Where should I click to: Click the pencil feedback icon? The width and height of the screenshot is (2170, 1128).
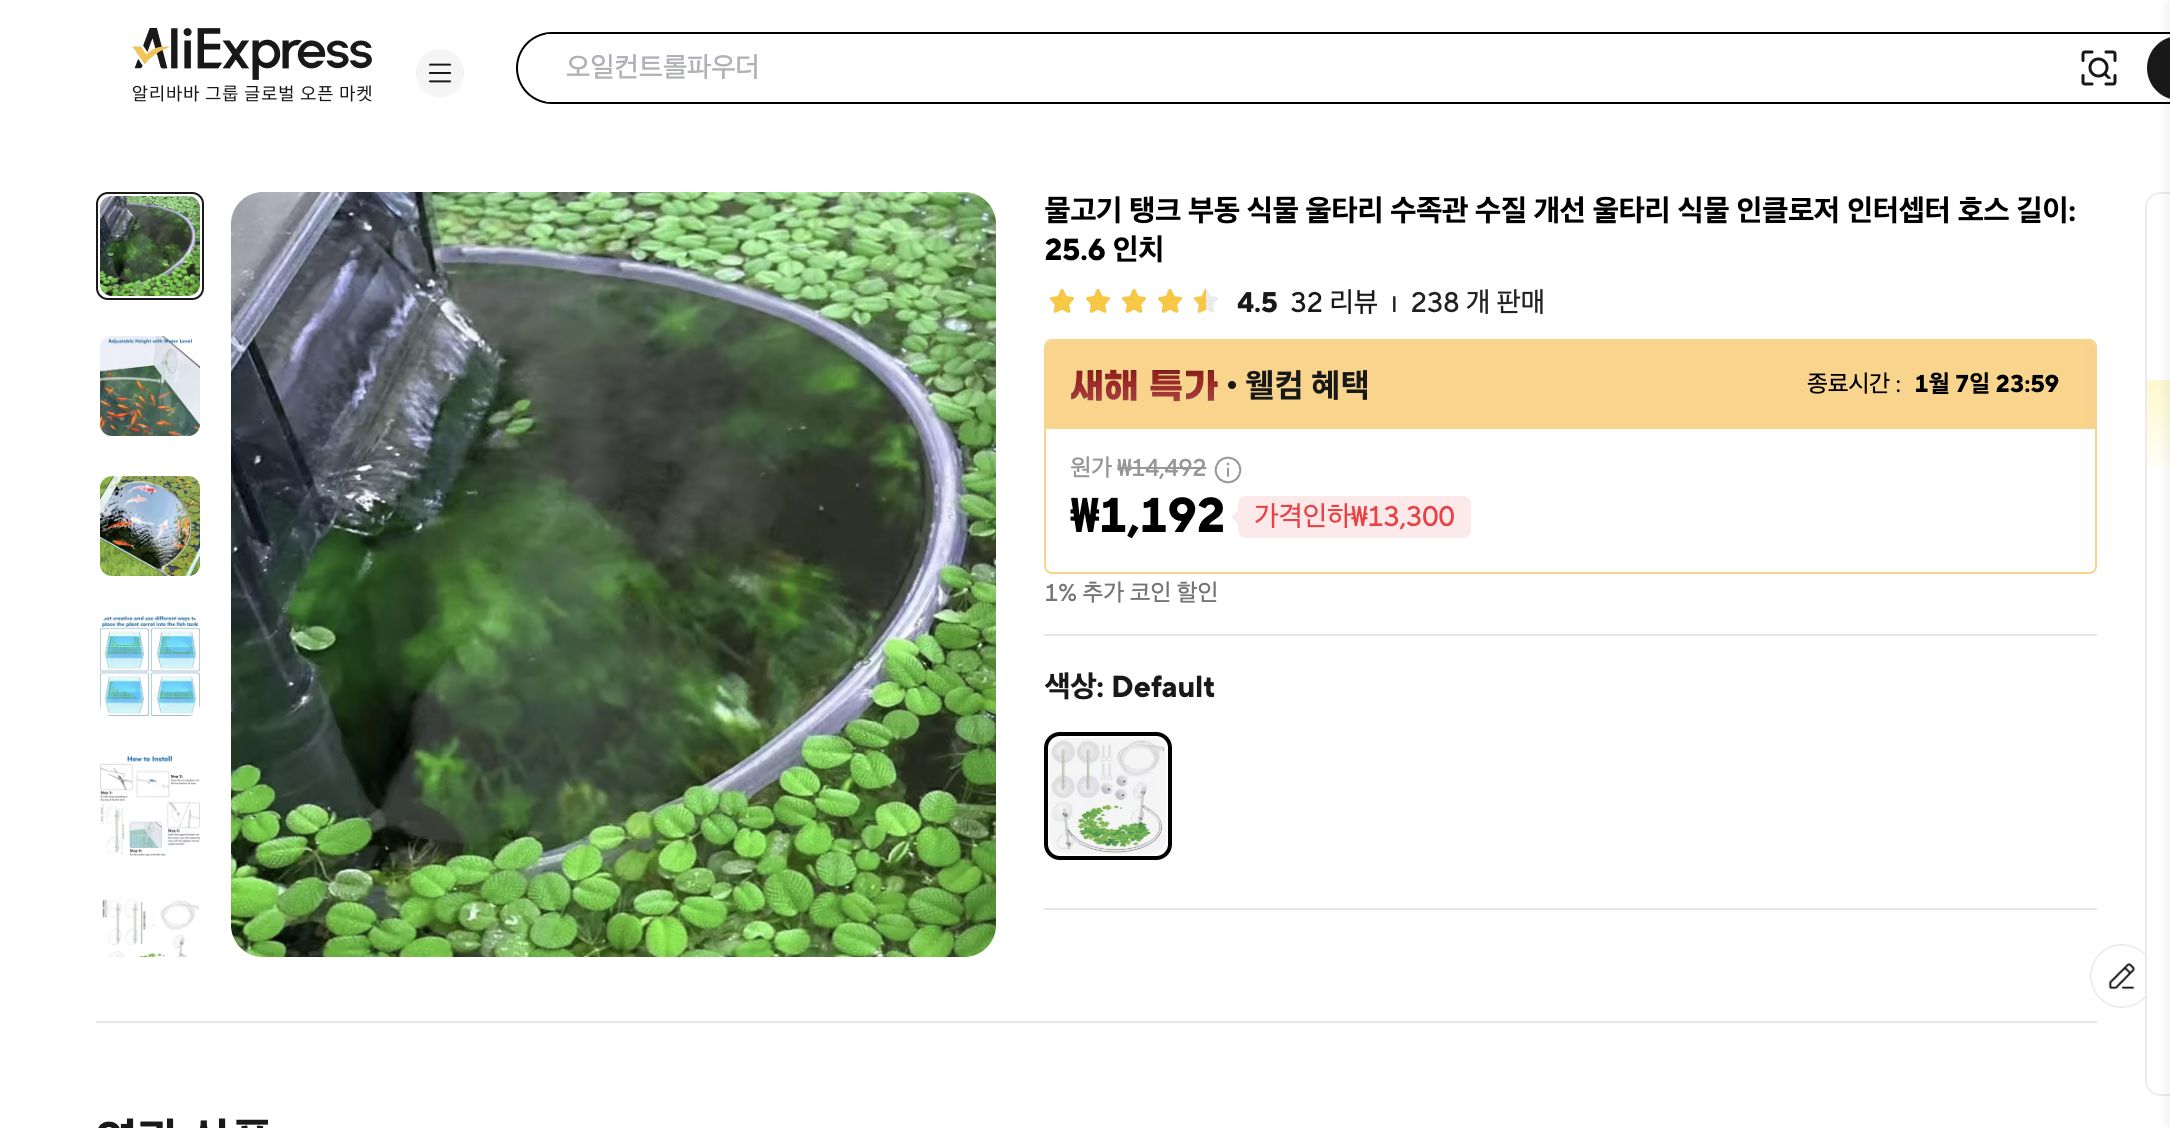2117,976
